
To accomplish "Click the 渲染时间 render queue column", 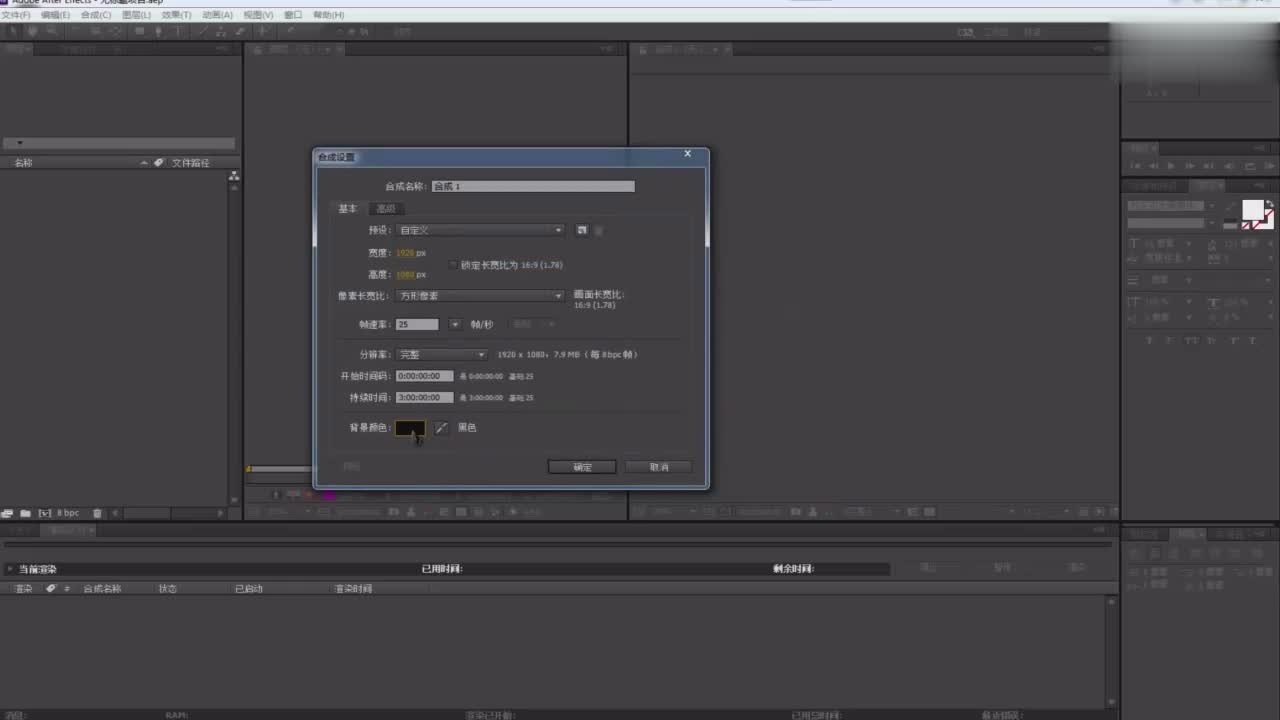I will (354, 589).
